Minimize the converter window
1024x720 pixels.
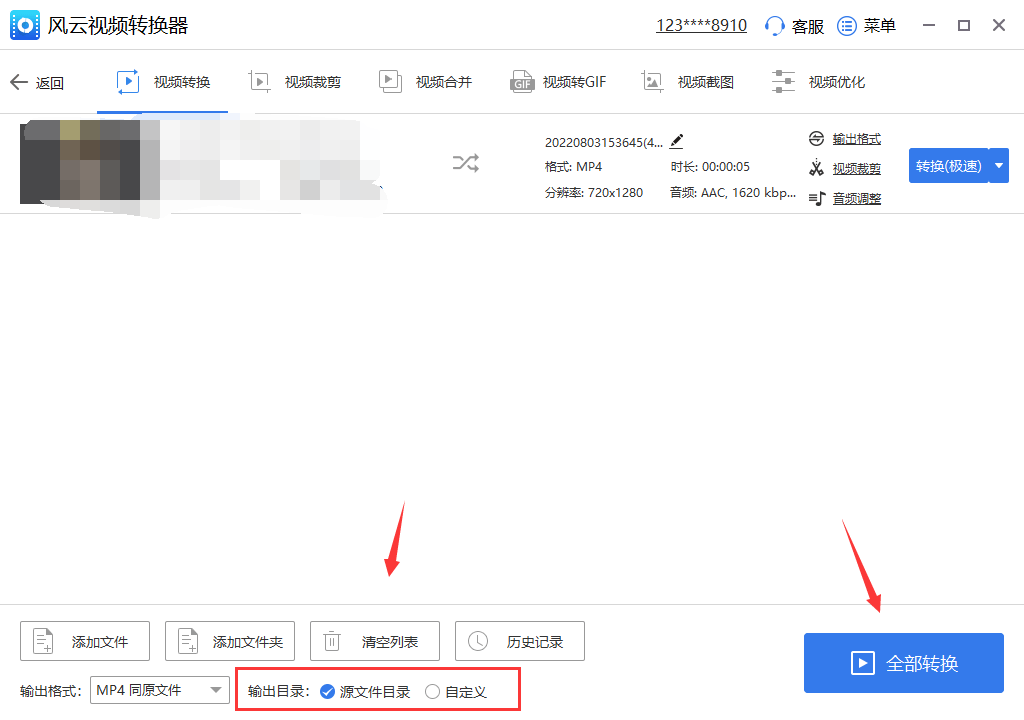tap(929, 25)
